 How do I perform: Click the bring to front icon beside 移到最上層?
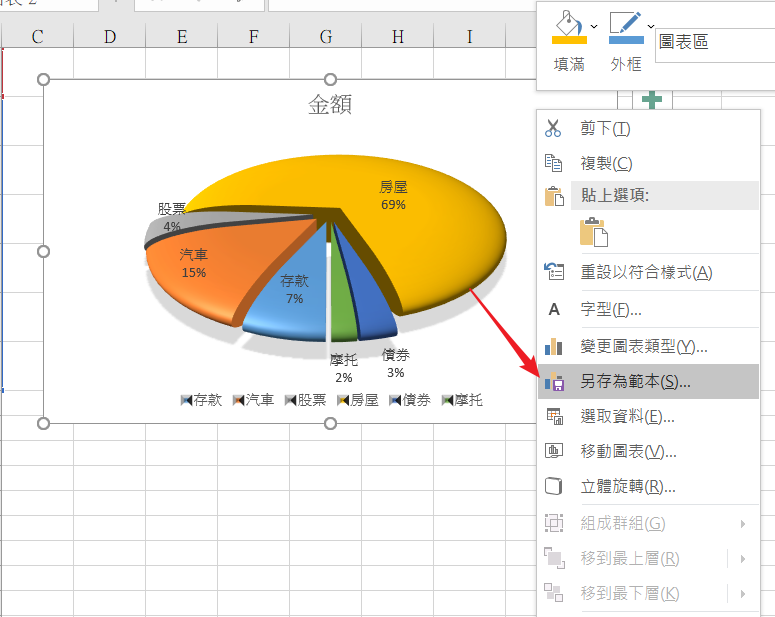point(554,558)
